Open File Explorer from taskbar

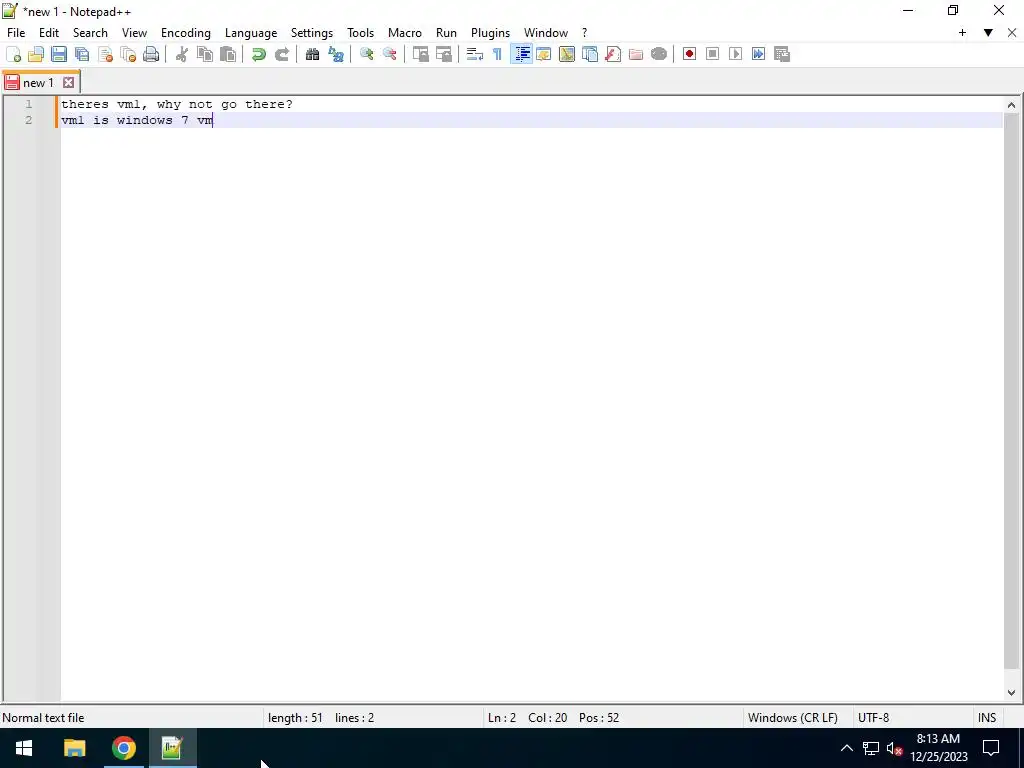pyautogui.click(x=74, y=748)
